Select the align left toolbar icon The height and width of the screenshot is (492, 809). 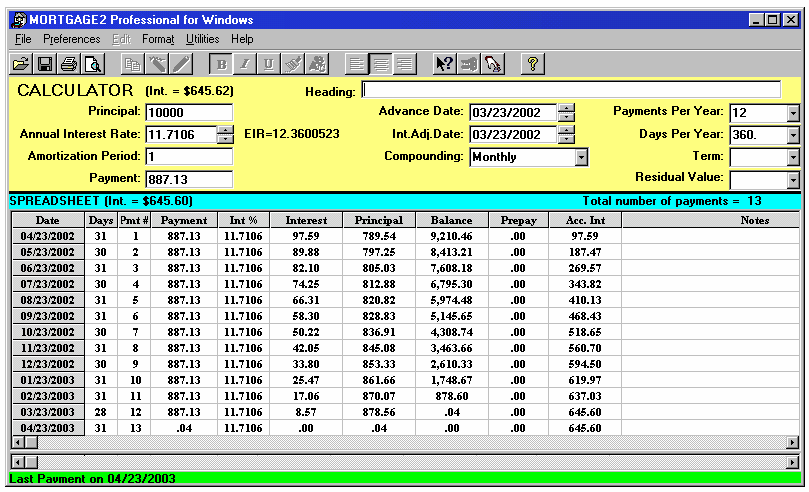[357, 64]
